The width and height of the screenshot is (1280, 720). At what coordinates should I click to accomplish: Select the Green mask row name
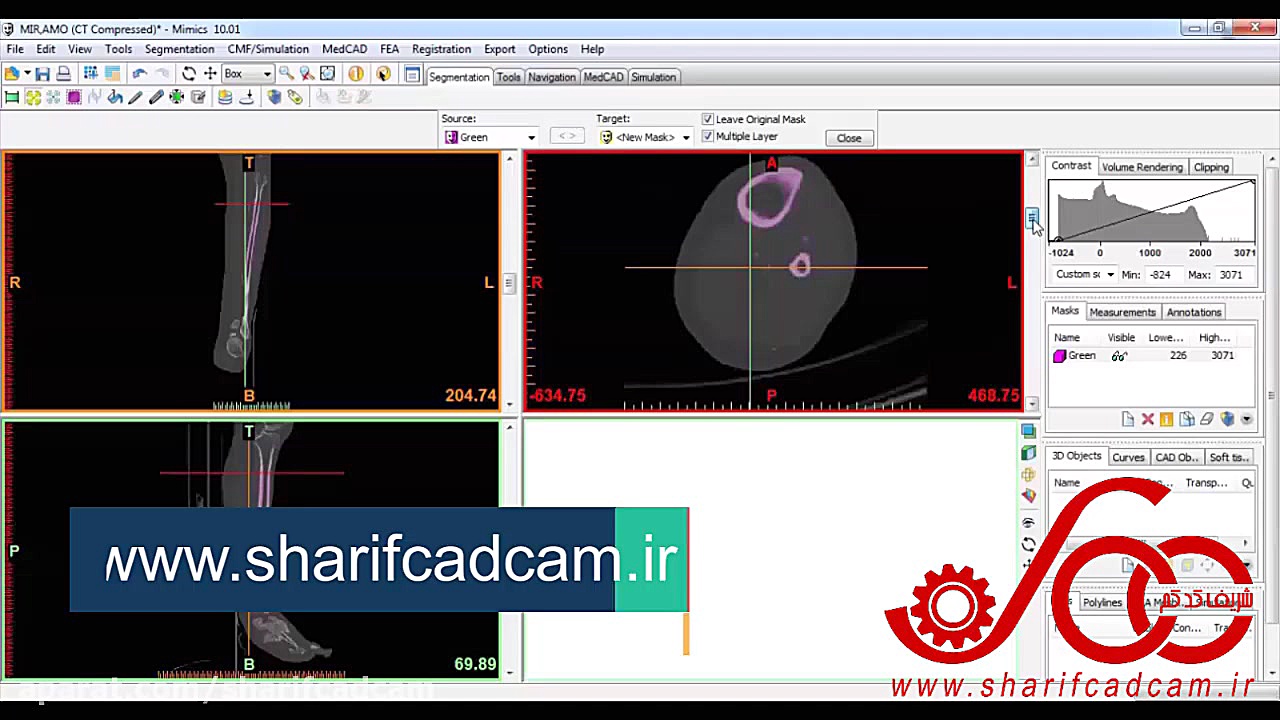(1082, 356)
